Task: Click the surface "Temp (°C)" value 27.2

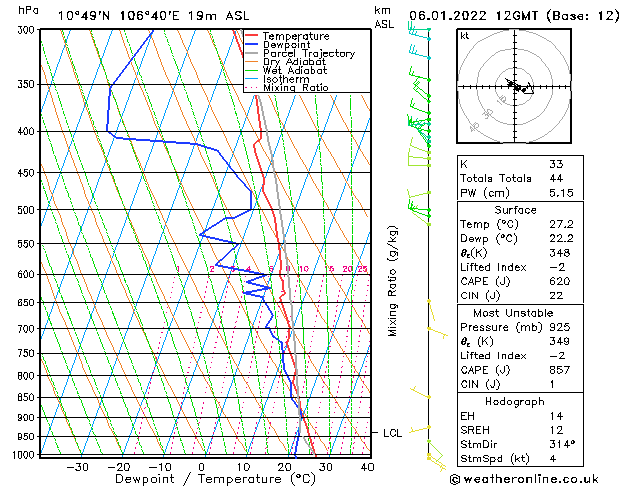Action: [x=562, y=224]
